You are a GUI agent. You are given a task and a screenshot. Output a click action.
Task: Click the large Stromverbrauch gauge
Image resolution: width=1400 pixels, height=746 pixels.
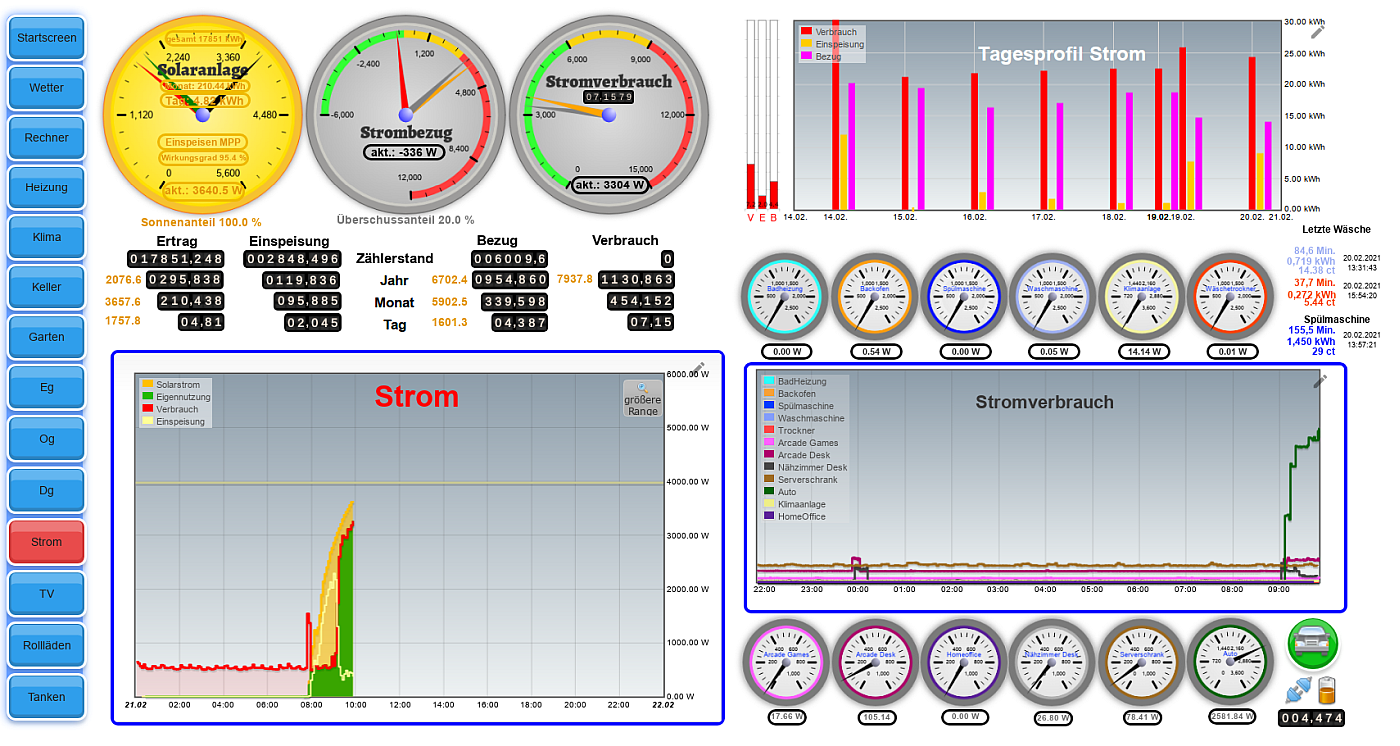click(x=608, y=114)
